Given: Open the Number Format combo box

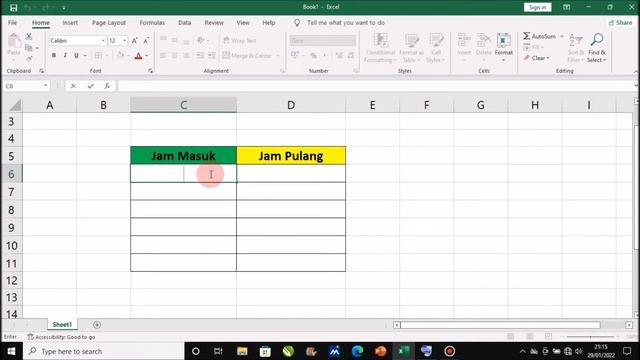Looking at the screenshot, I should tap(323, 40).
